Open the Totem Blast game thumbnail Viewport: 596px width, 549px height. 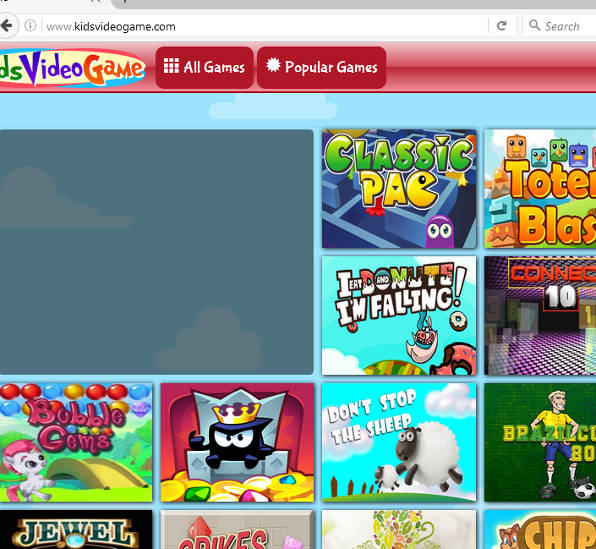coord(540,189)
